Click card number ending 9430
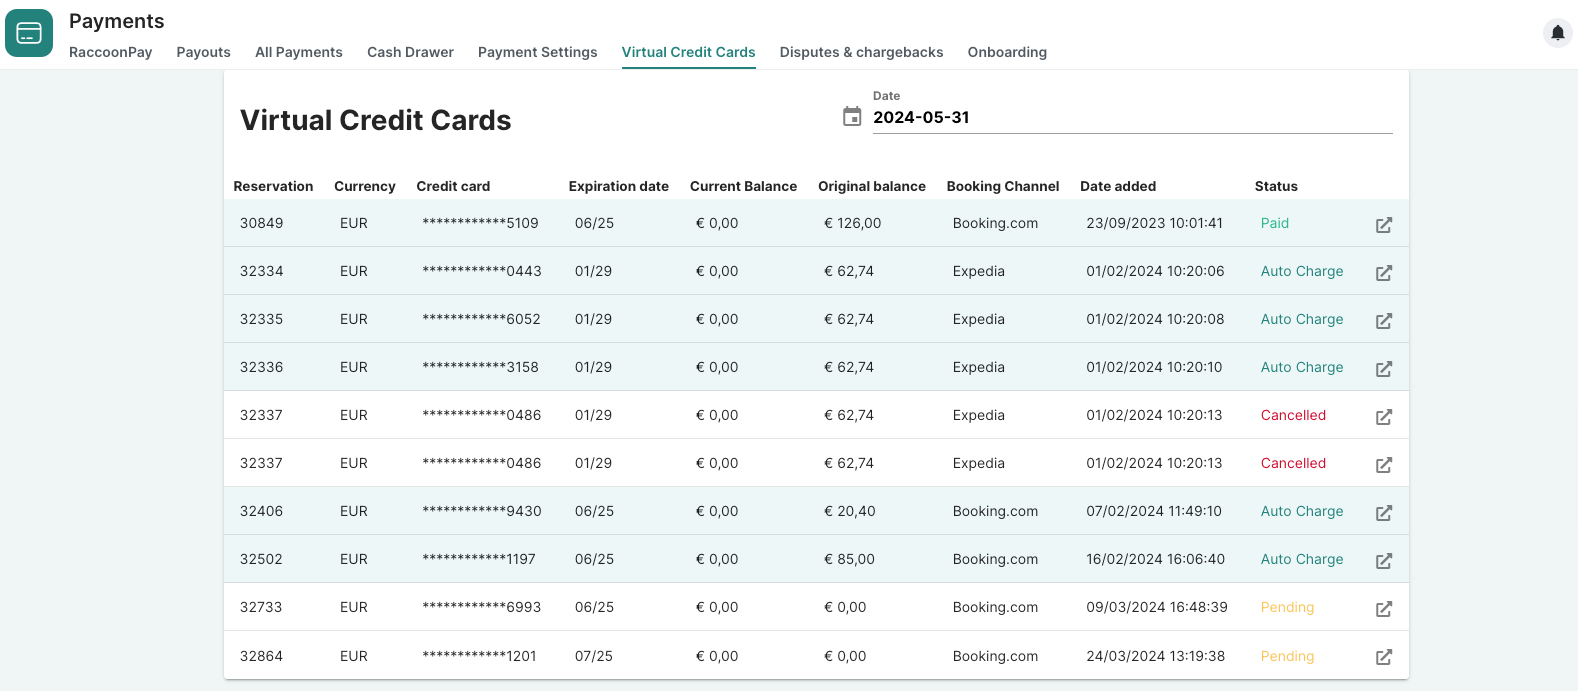1578x691 pixels. pyautogui.click(x=482, y=511)
